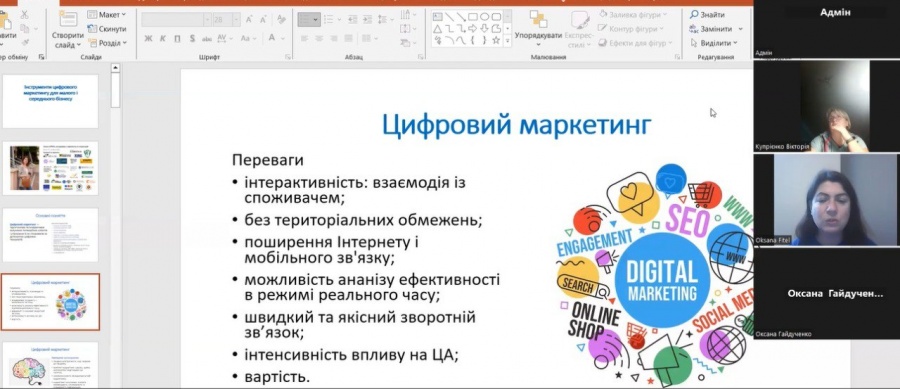Toggle underline П formatting
This screenshot has height=389, width=900.
coord(177,38)
